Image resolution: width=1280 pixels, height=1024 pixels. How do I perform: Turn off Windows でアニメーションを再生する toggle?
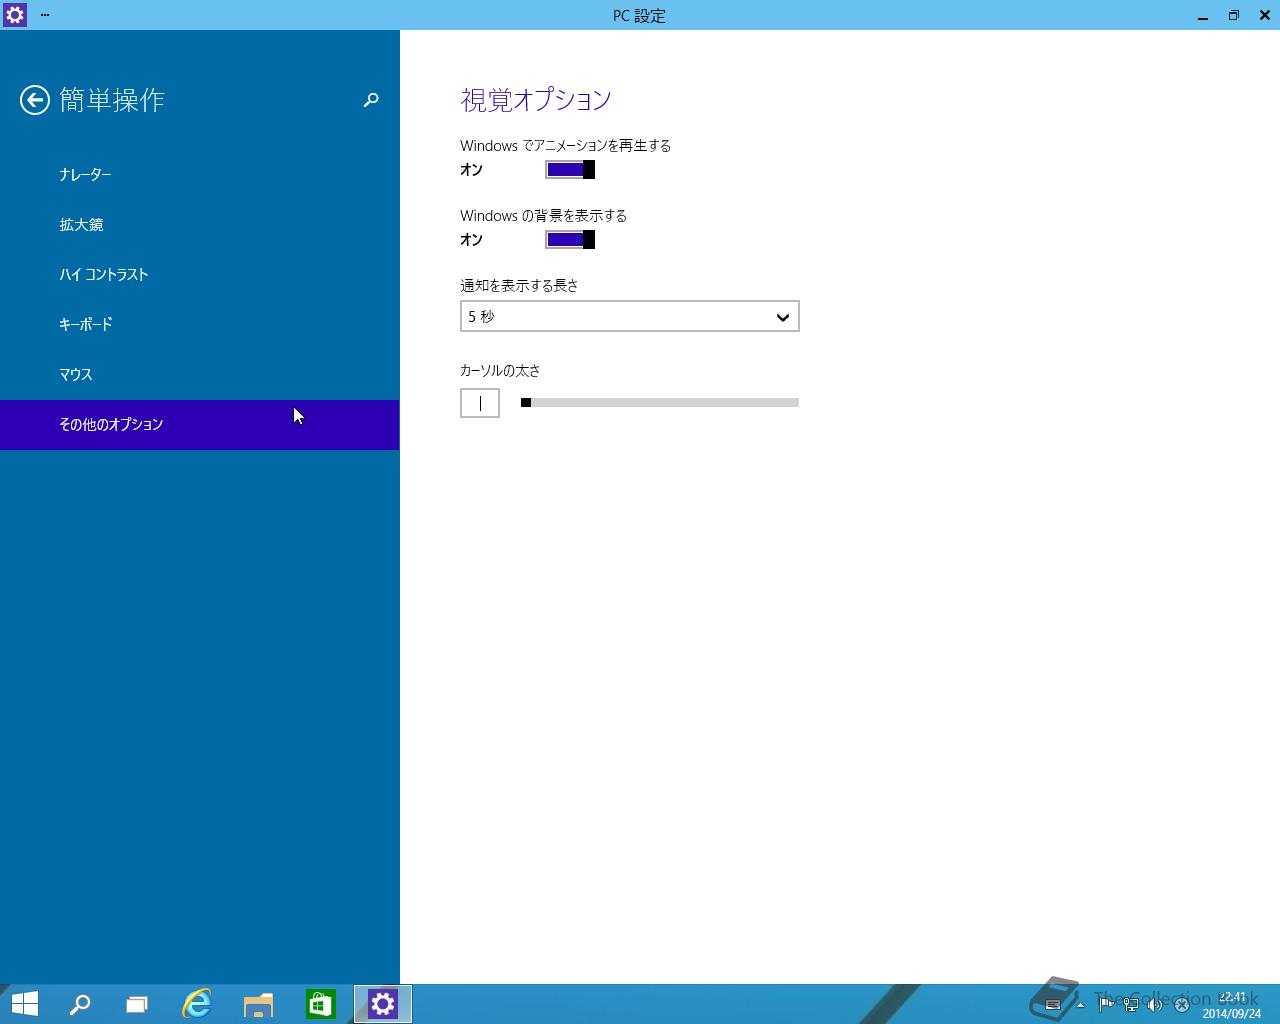(570, 170)
